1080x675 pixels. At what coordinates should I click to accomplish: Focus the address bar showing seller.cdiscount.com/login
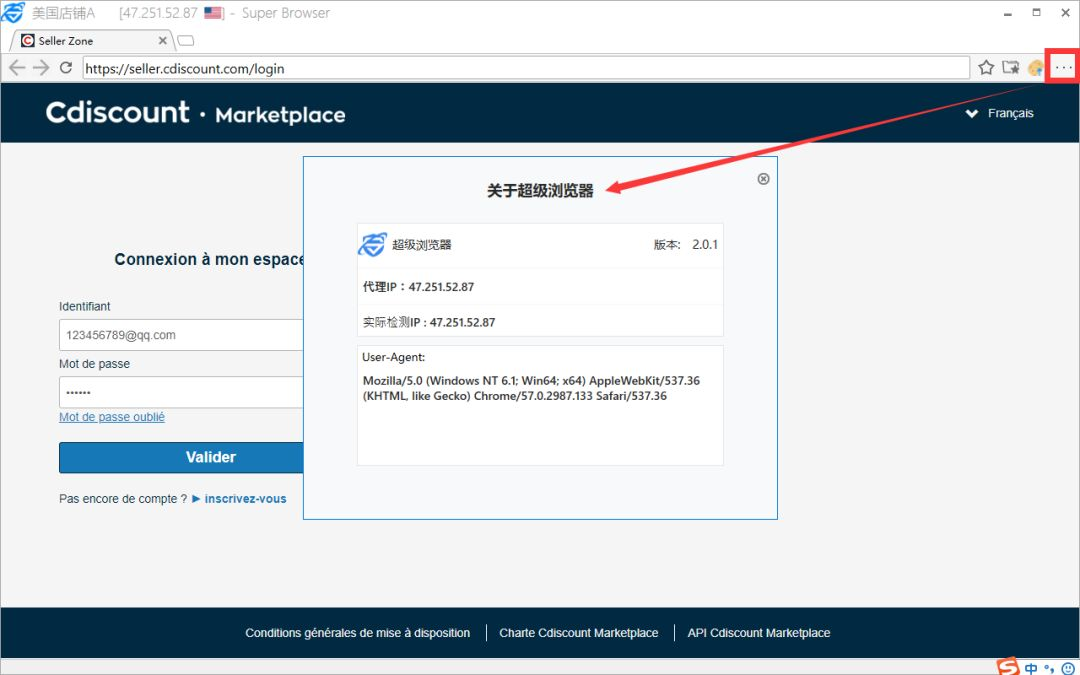tap(526, 68)
